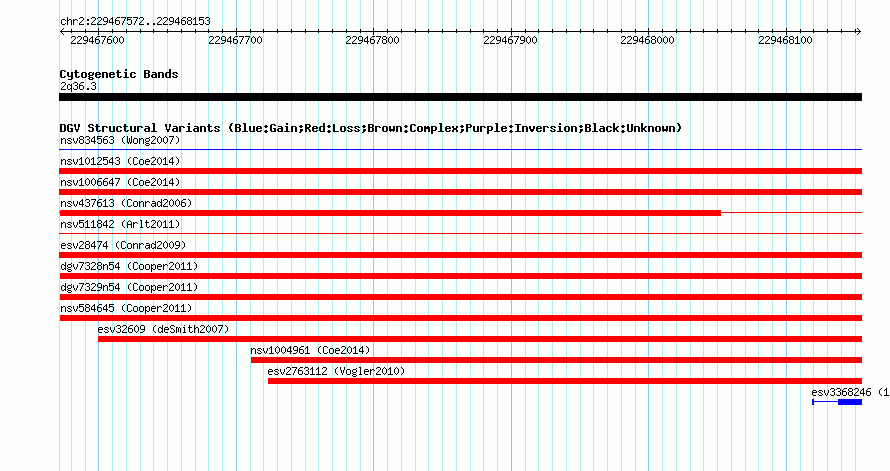Click the thin blue nsv834563 gain line
890x471 pixels.
tap(460, 150)
